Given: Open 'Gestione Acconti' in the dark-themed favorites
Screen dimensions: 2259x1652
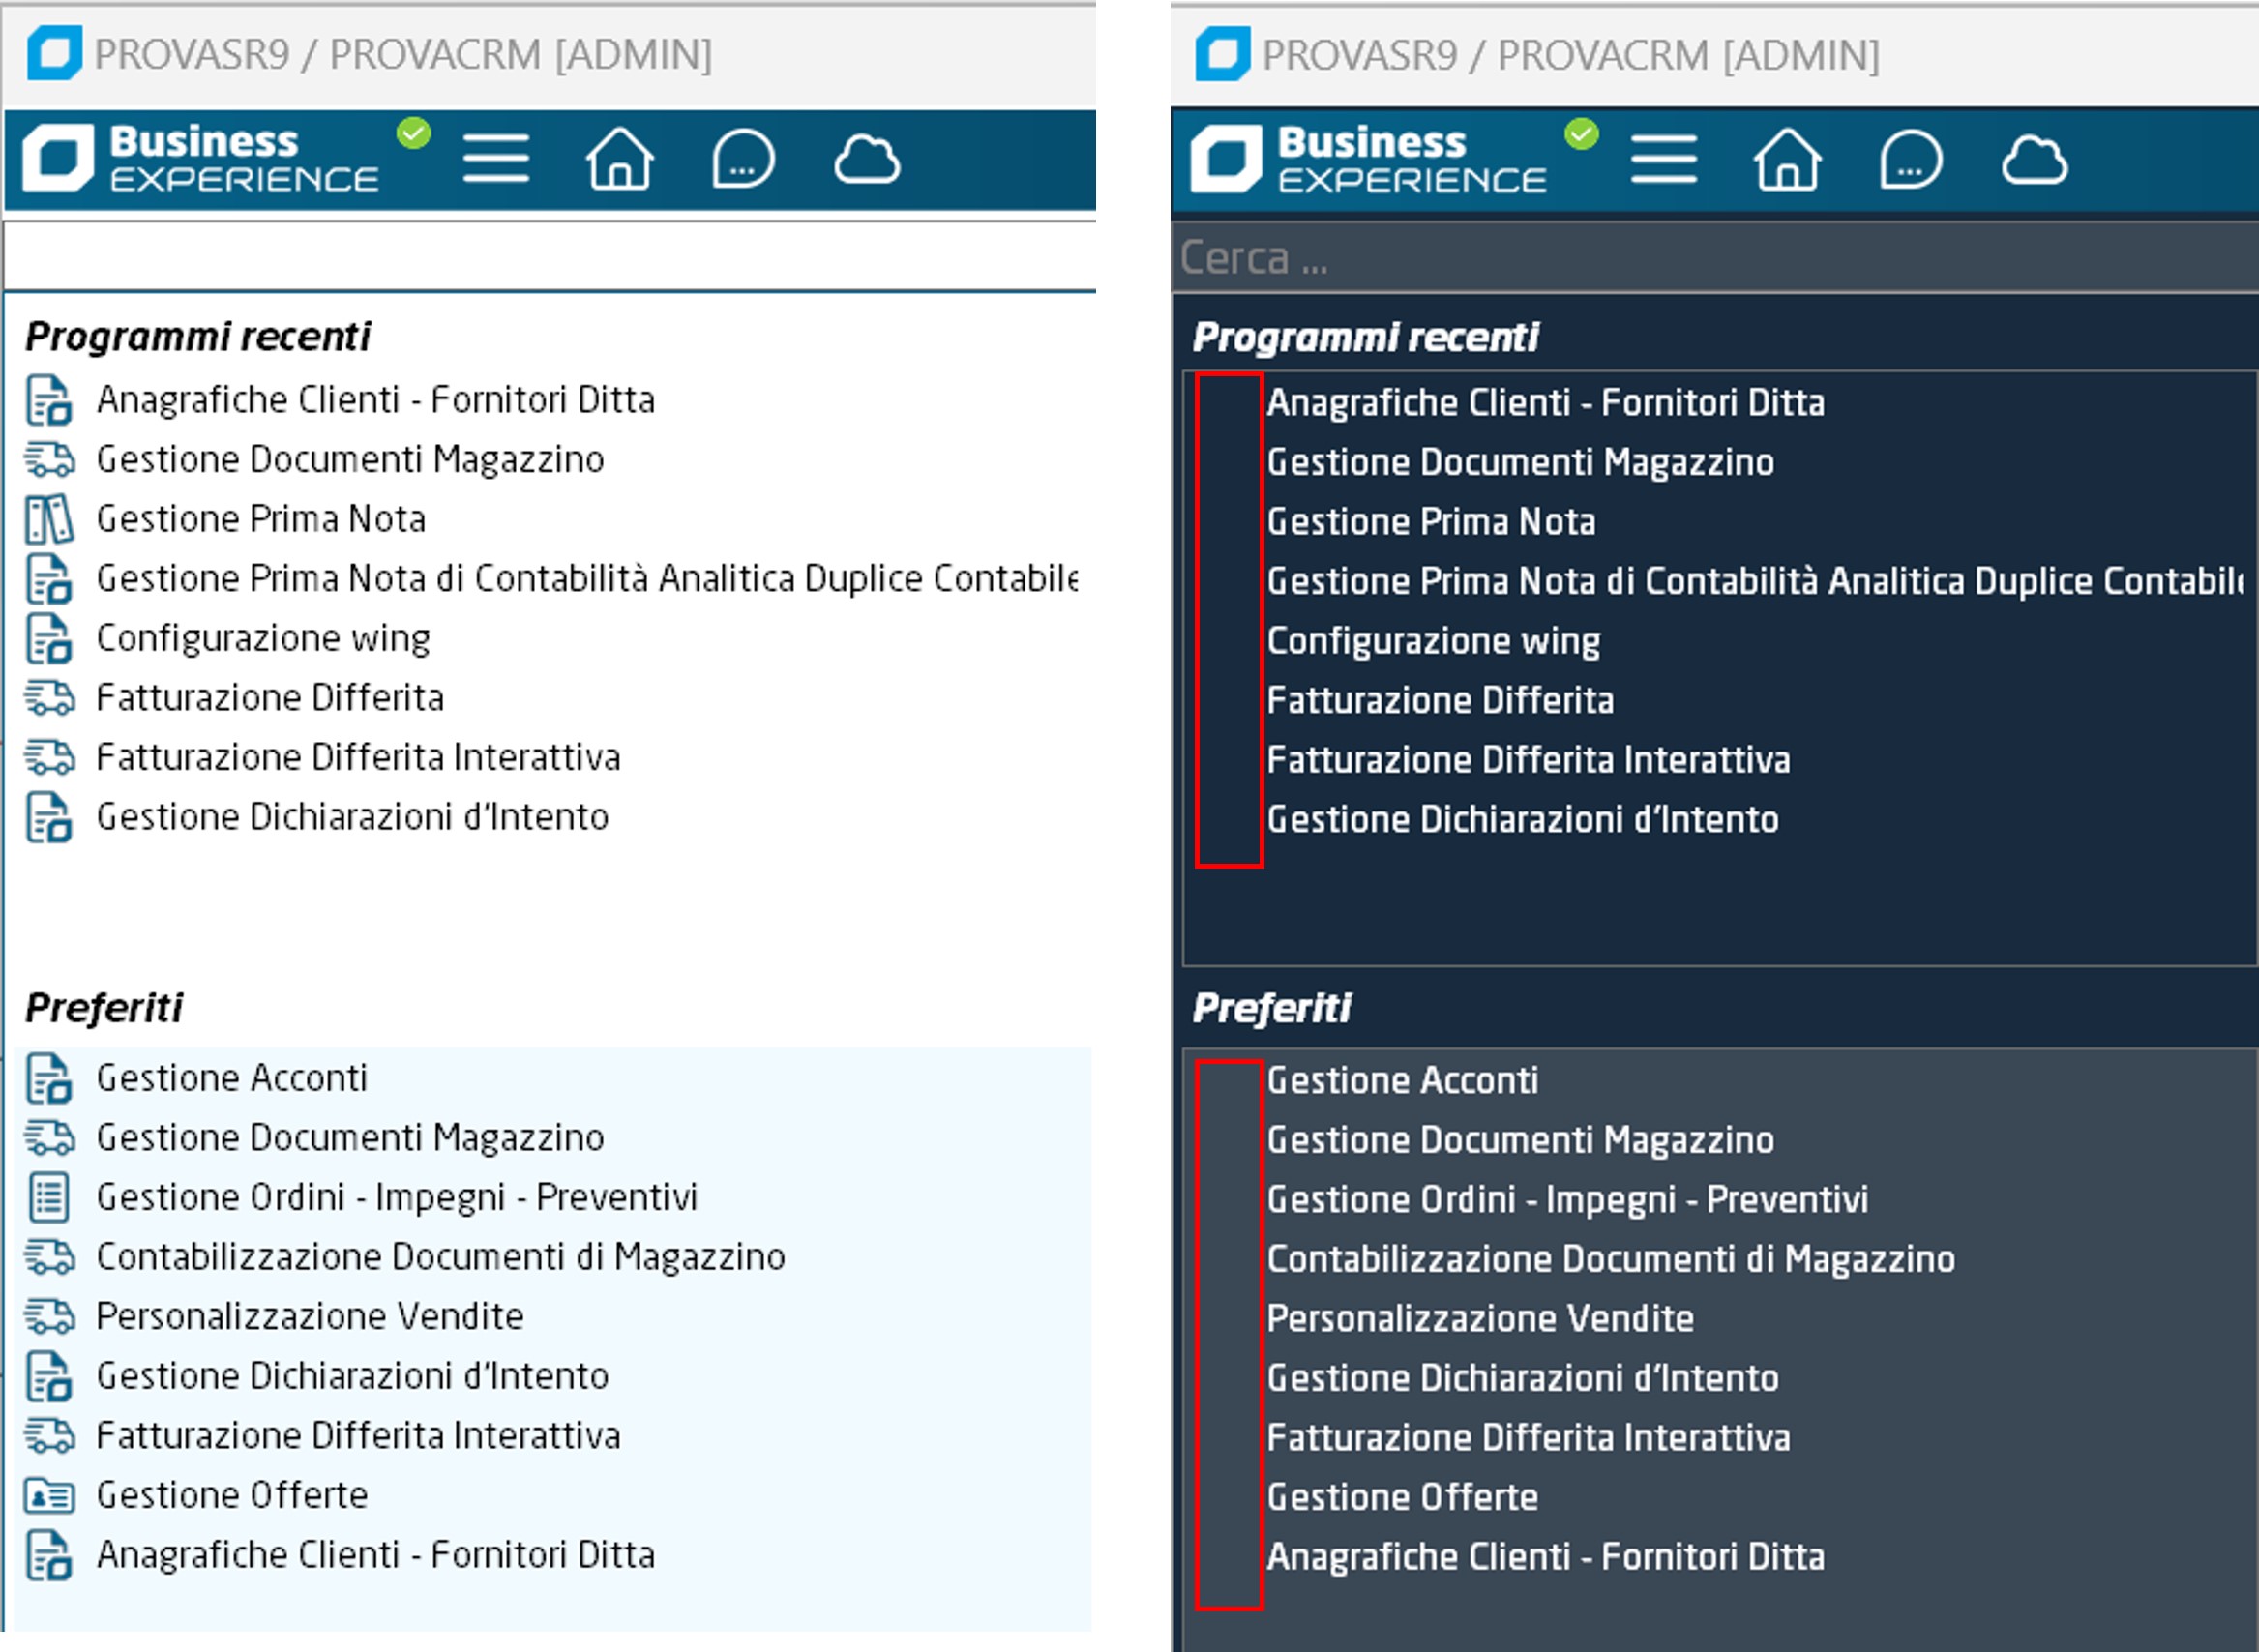Looking at the screenshot, I should (x=1402, y=1081).
